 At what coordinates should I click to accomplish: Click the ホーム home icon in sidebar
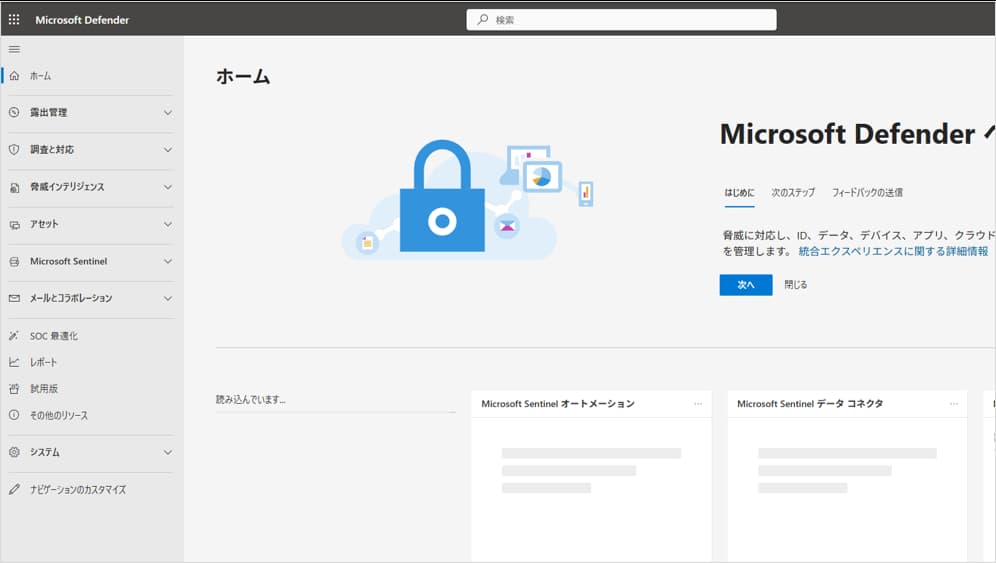coord(14,76)
